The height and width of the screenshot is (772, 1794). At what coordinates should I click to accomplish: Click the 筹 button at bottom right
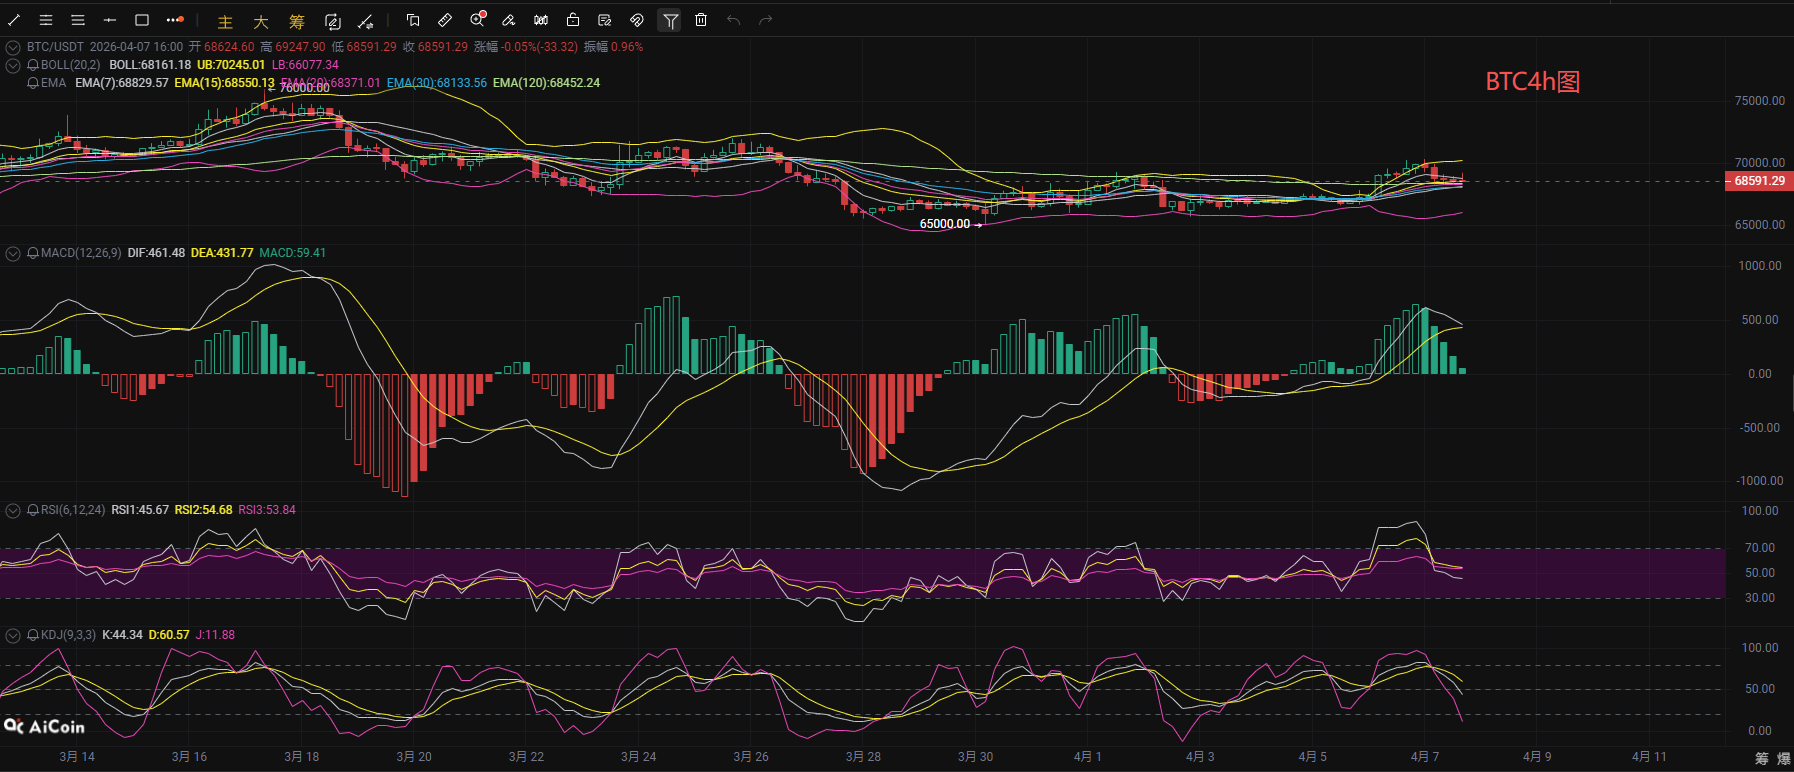(1761, 759)
